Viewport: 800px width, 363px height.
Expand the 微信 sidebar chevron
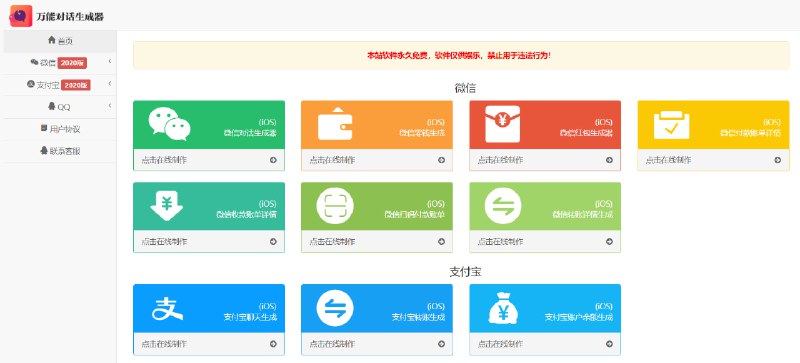point(110,62)
